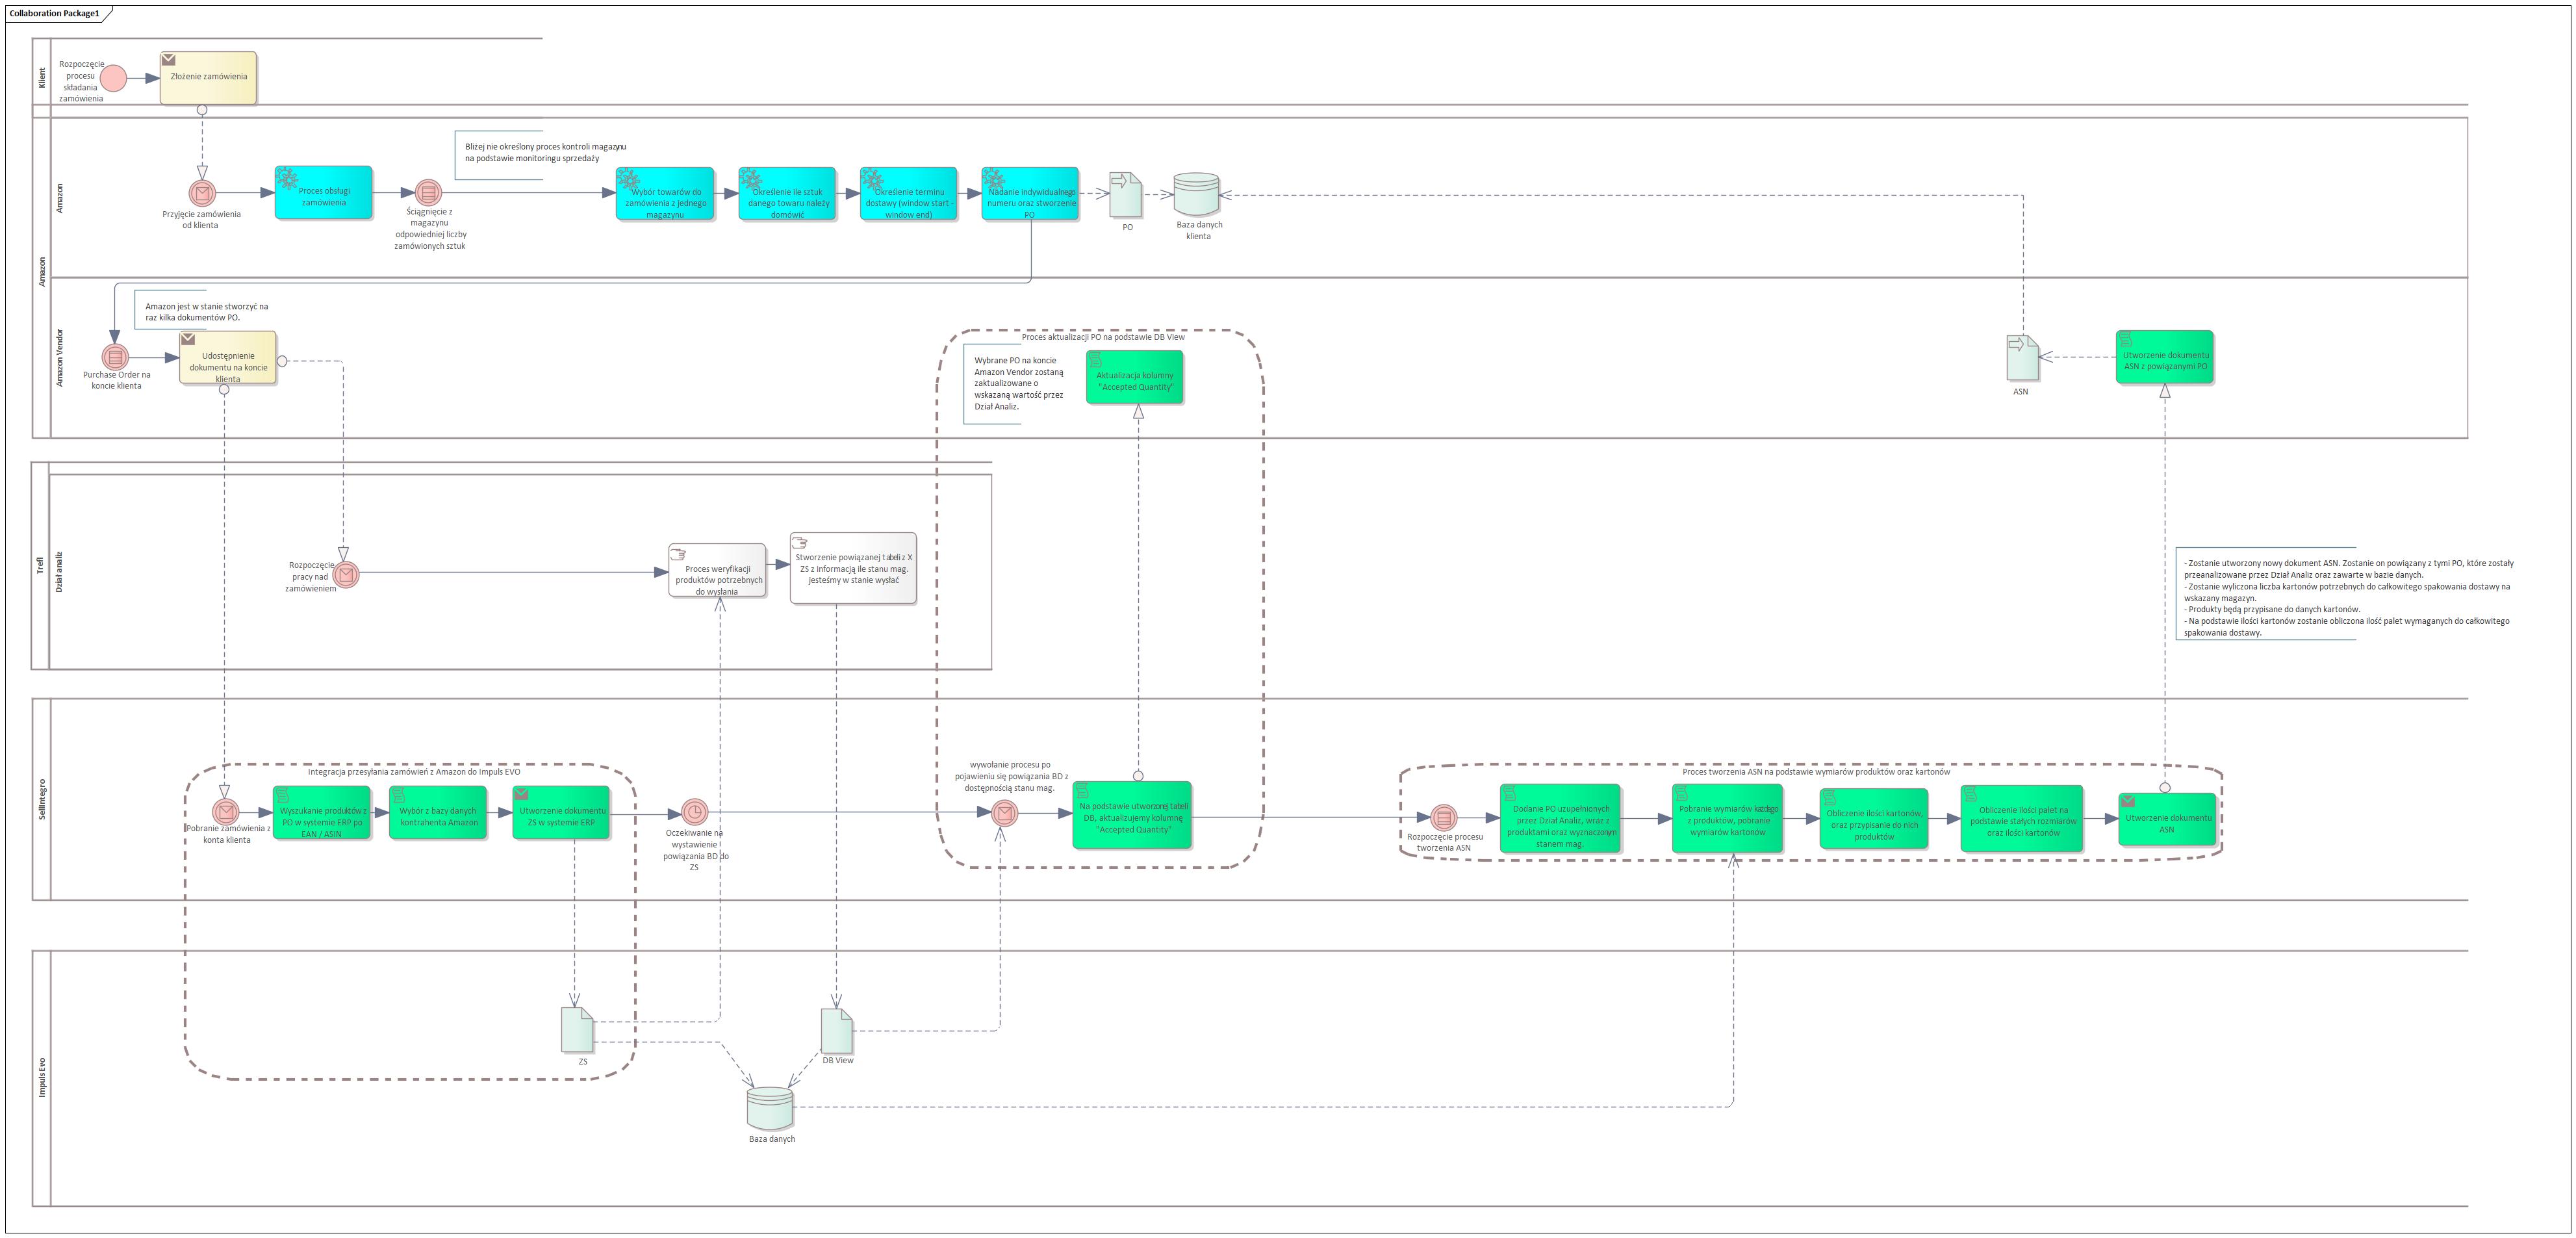Select the 'Utworzenie dokumentu ZS w systemie ERP' task

561,813
